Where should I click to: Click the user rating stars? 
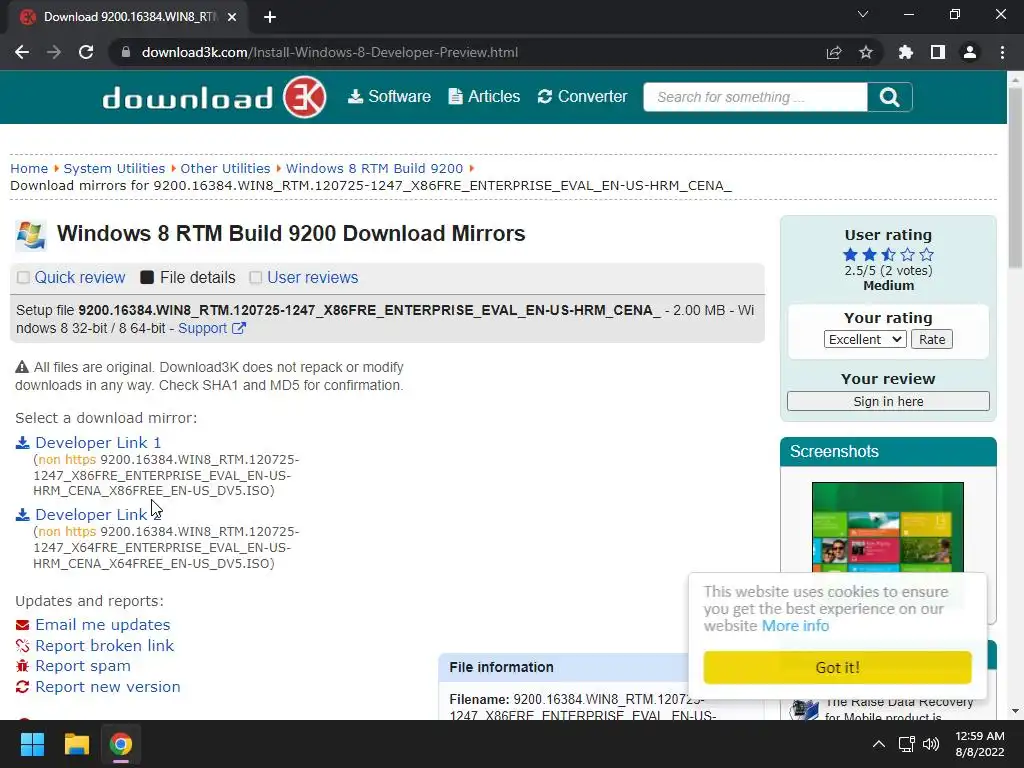click(x=888, y=255)
